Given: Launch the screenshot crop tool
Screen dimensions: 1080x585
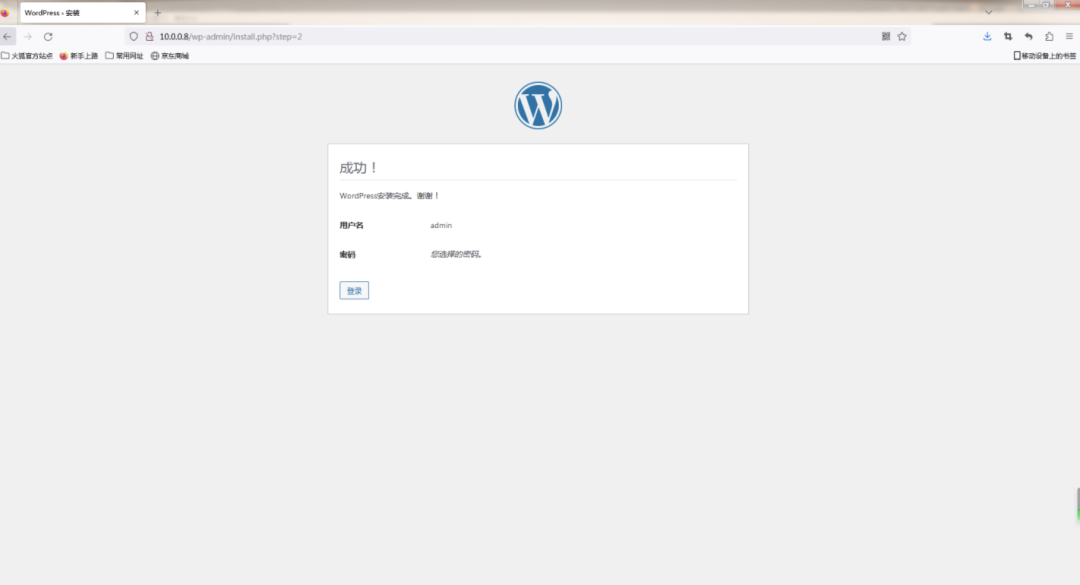Looking at the screenshot, I should [x=1008, y=37].
